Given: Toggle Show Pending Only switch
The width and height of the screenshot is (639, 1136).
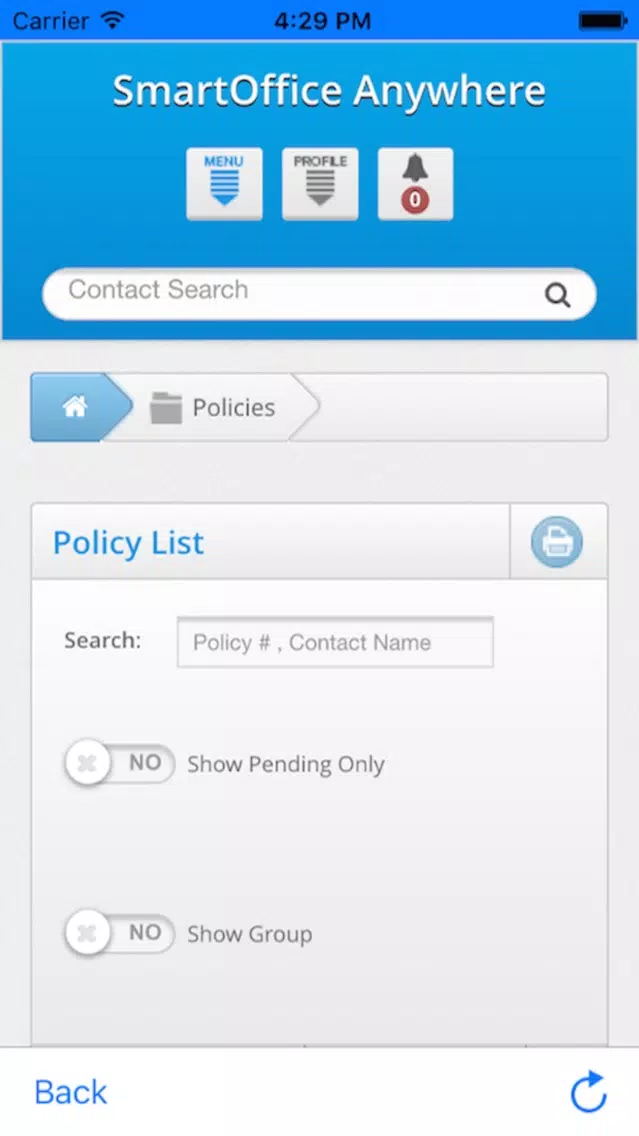Looking at the screenshot, I should [120, 764].
